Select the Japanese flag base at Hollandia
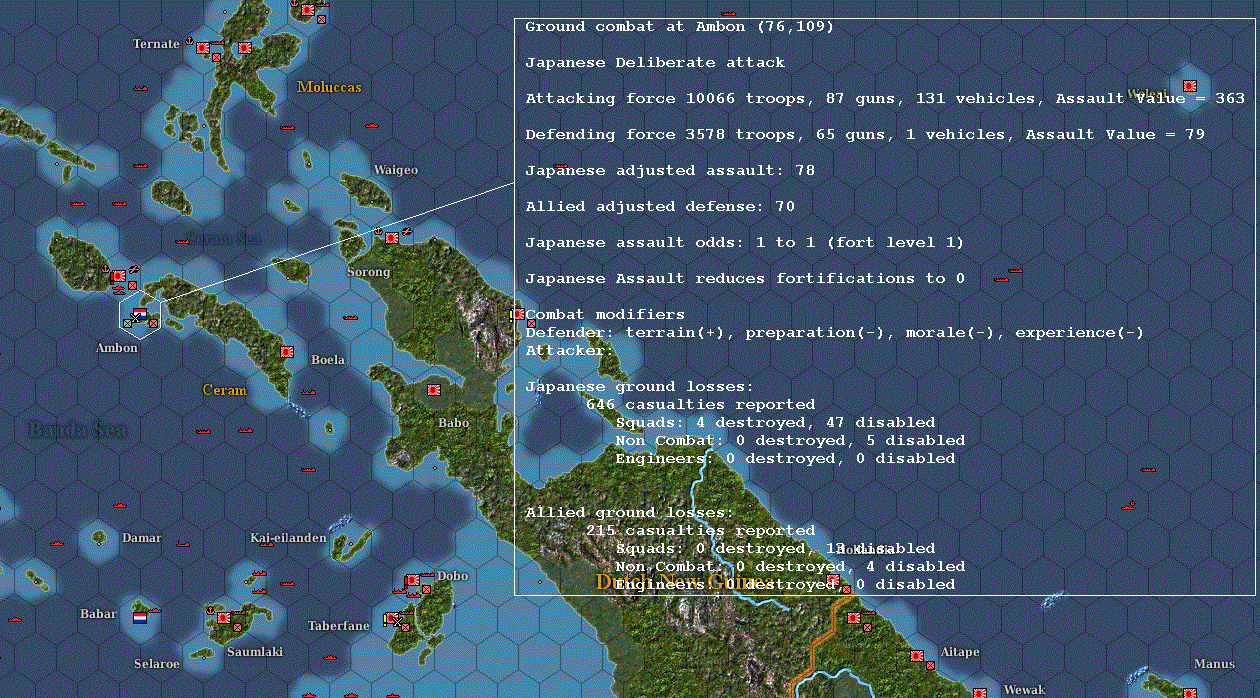Screen dimensions: 1260x698 (x=833, y=580)
